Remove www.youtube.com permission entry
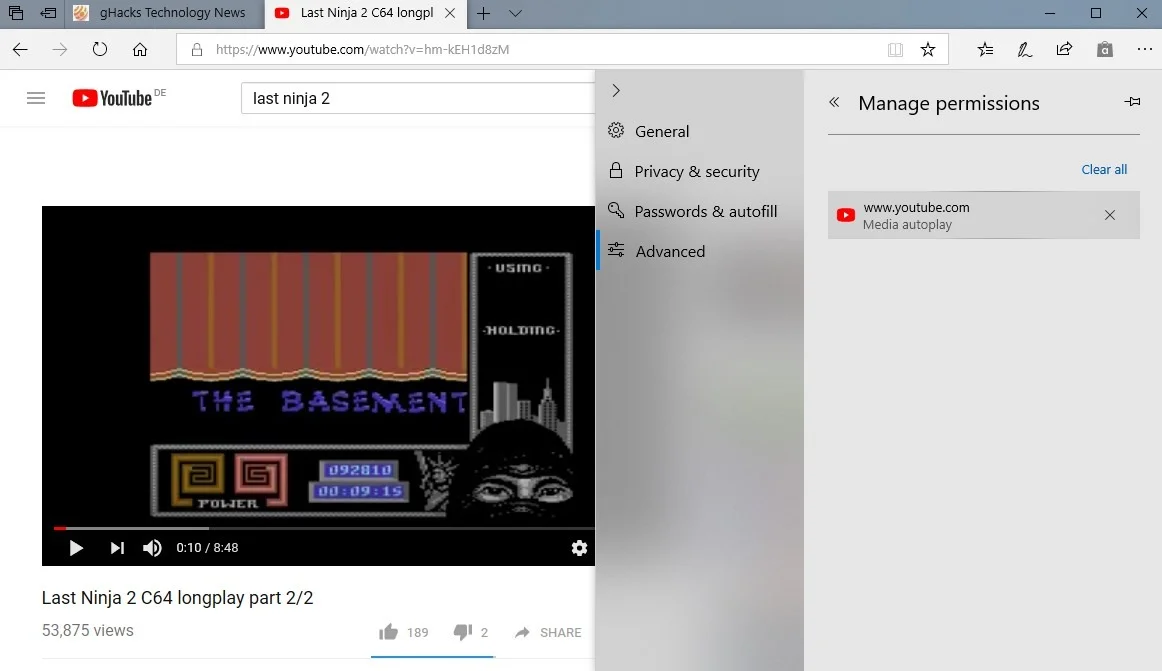 [1109, 215]
